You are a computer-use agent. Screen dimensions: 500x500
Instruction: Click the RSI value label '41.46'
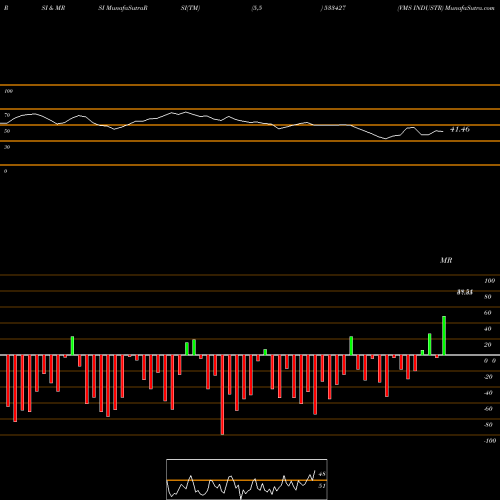click(460, 129)
